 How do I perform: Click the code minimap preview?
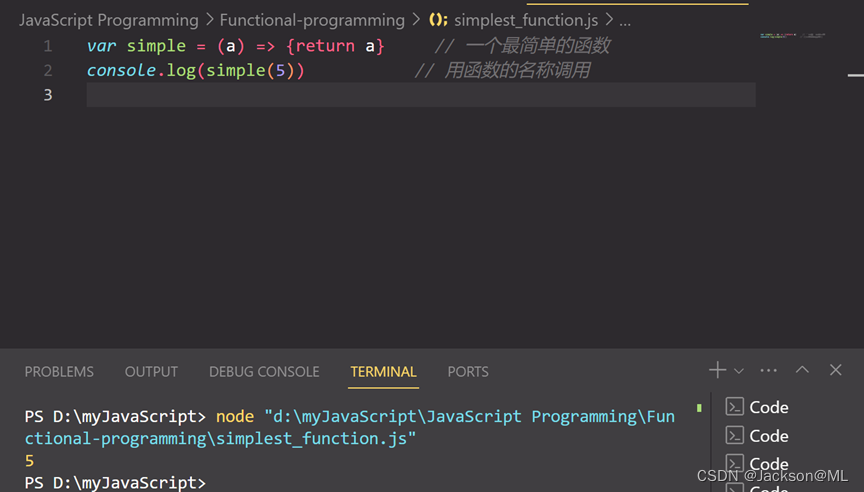click(792, 36)
